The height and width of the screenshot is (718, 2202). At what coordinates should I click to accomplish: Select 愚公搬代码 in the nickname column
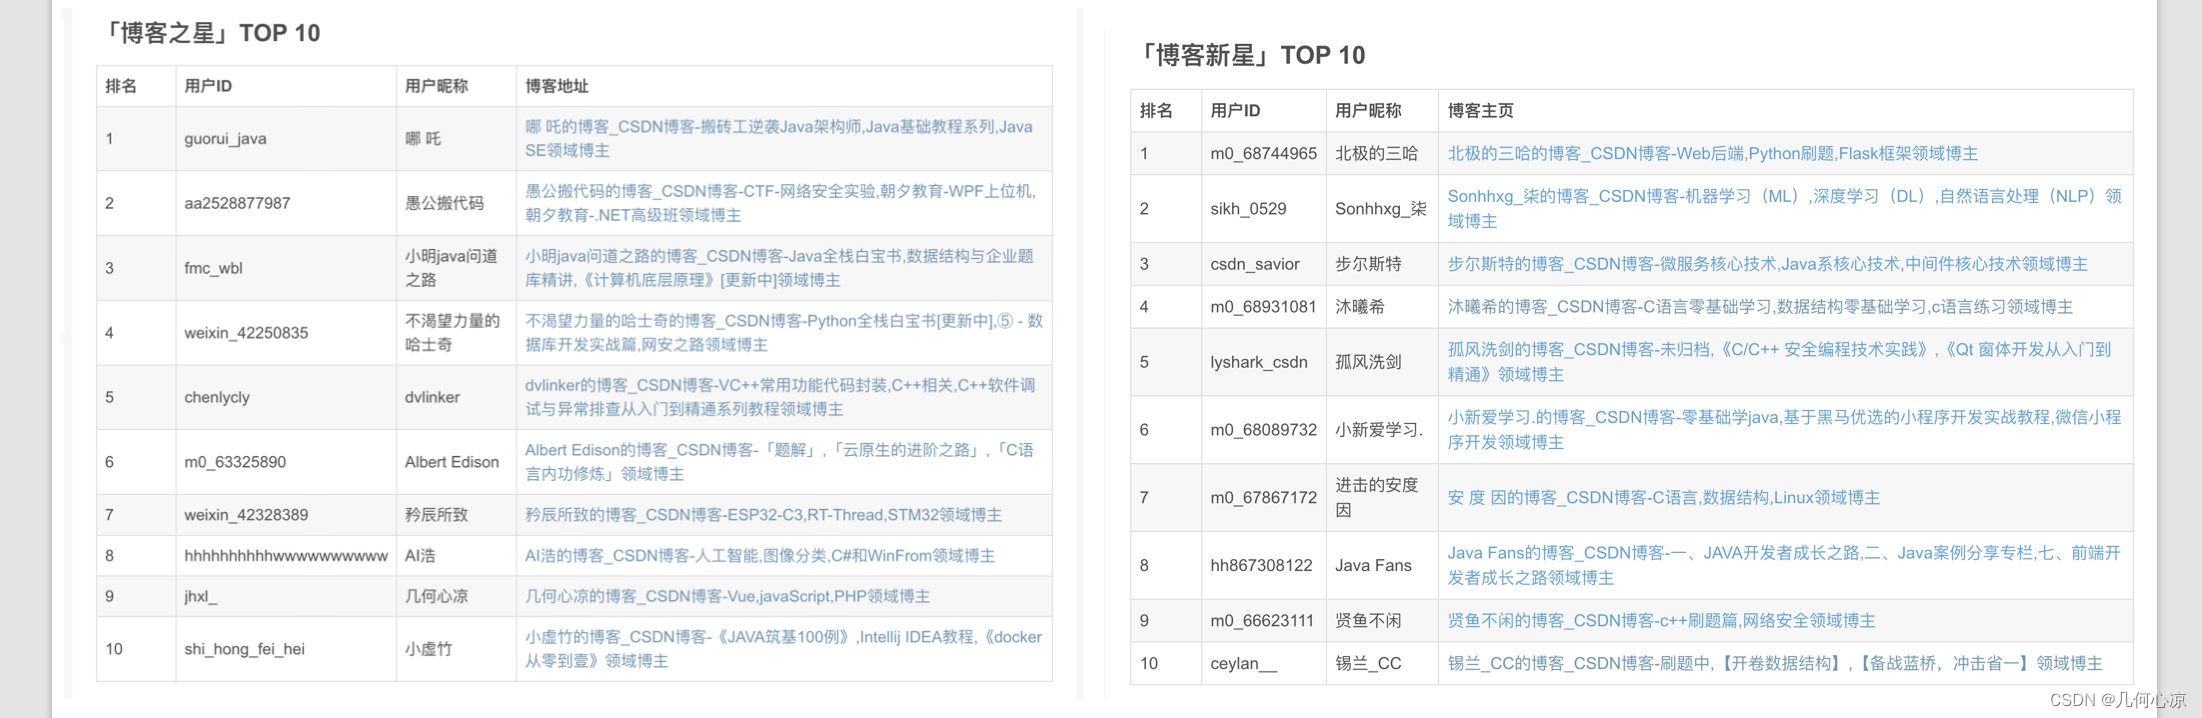(444, 203)
